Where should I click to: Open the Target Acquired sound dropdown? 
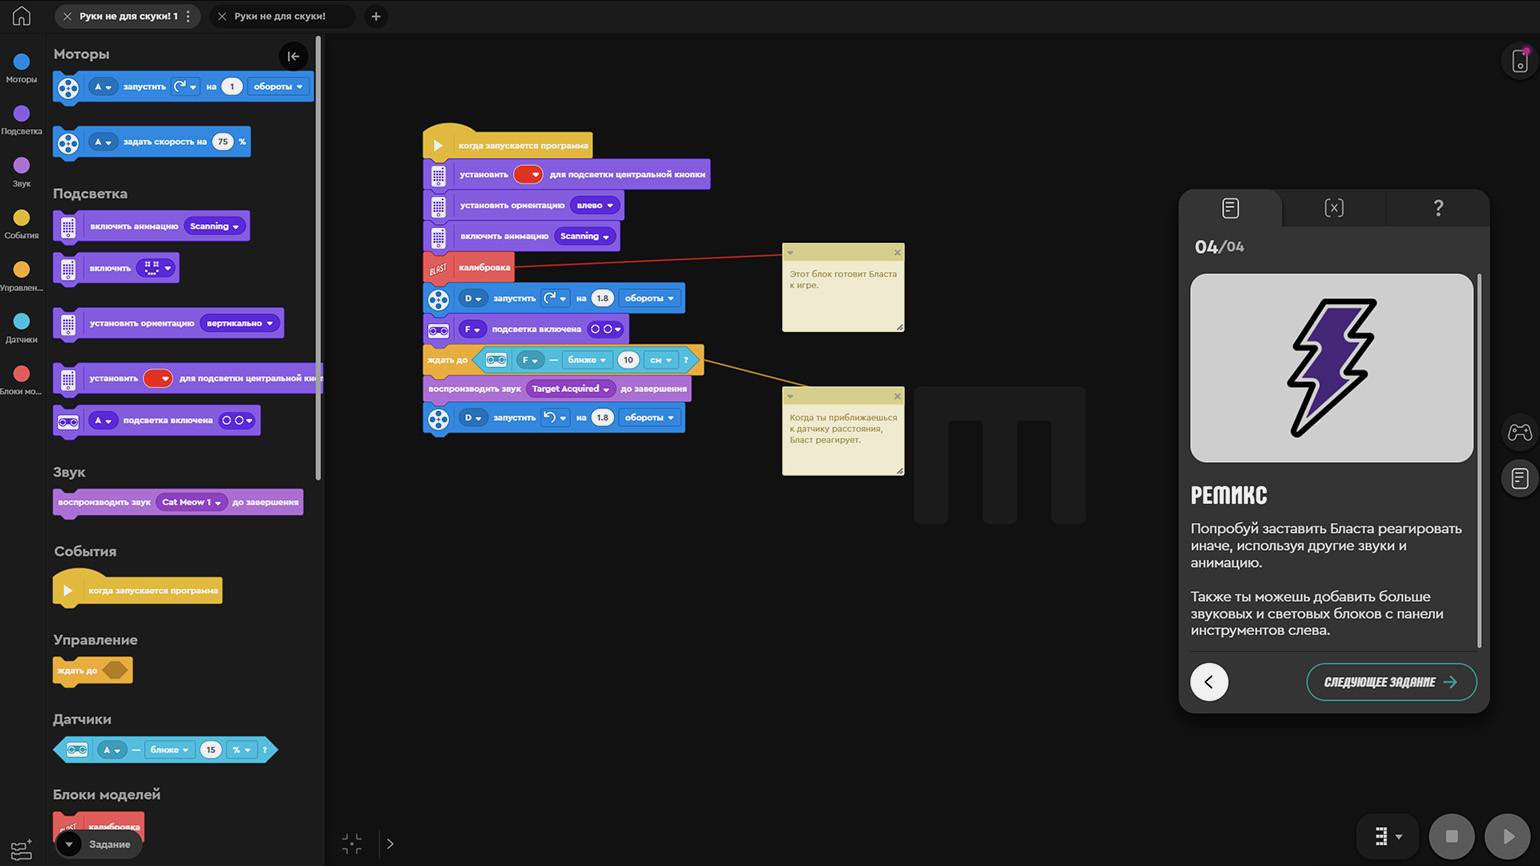click(x=571, y=389)
